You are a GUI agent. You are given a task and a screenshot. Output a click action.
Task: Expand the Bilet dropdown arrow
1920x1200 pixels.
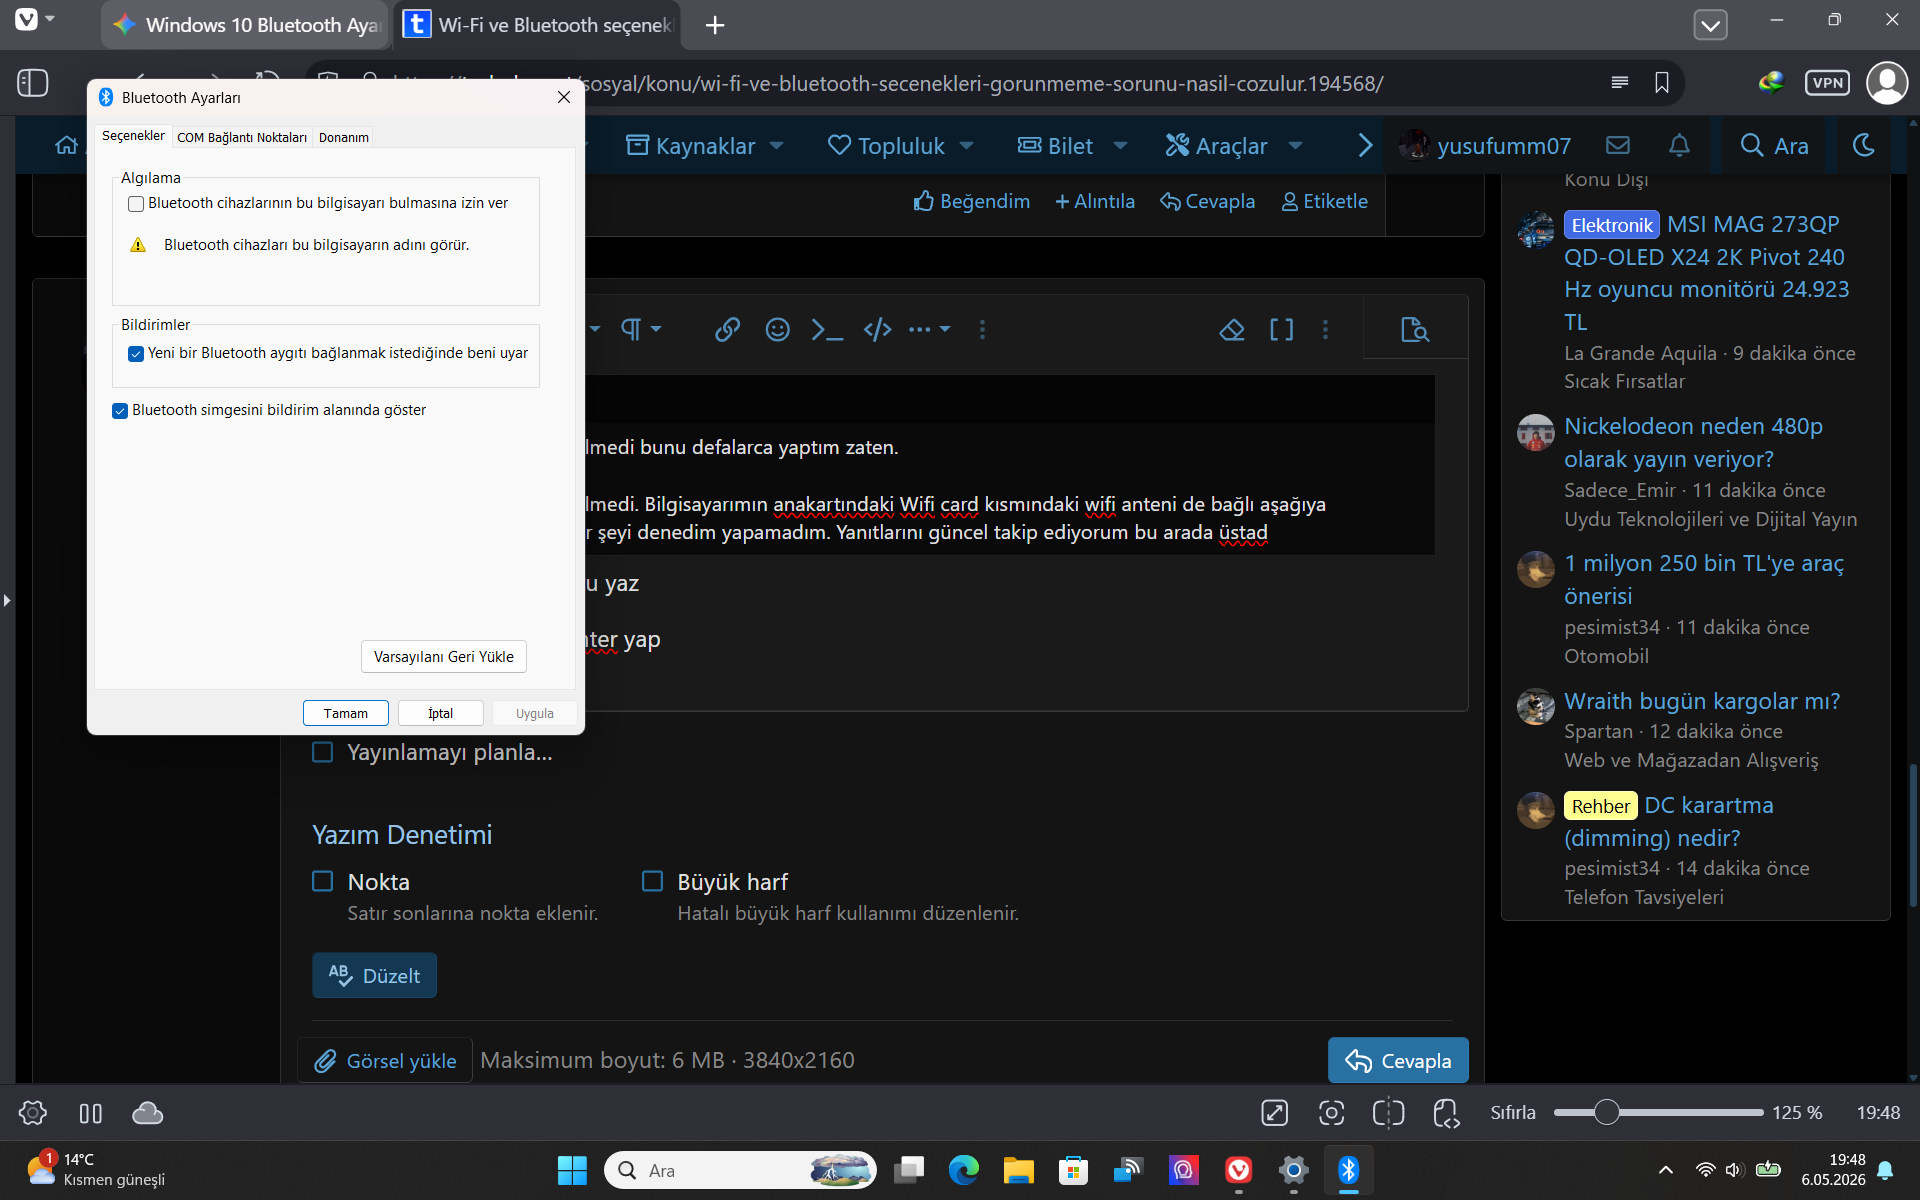[1121, 146]
